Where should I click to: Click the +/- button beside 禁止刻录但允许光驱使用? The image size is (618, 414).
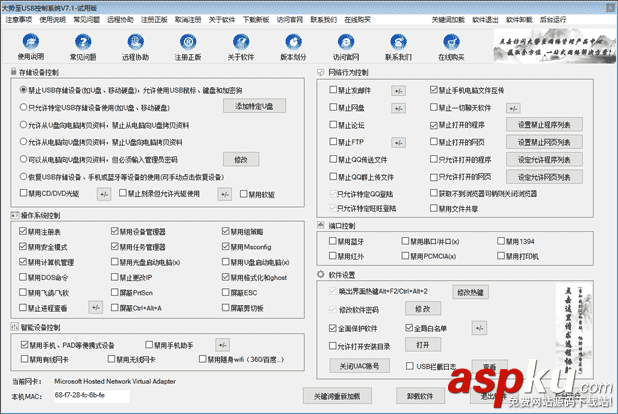[x=225, y=194]
